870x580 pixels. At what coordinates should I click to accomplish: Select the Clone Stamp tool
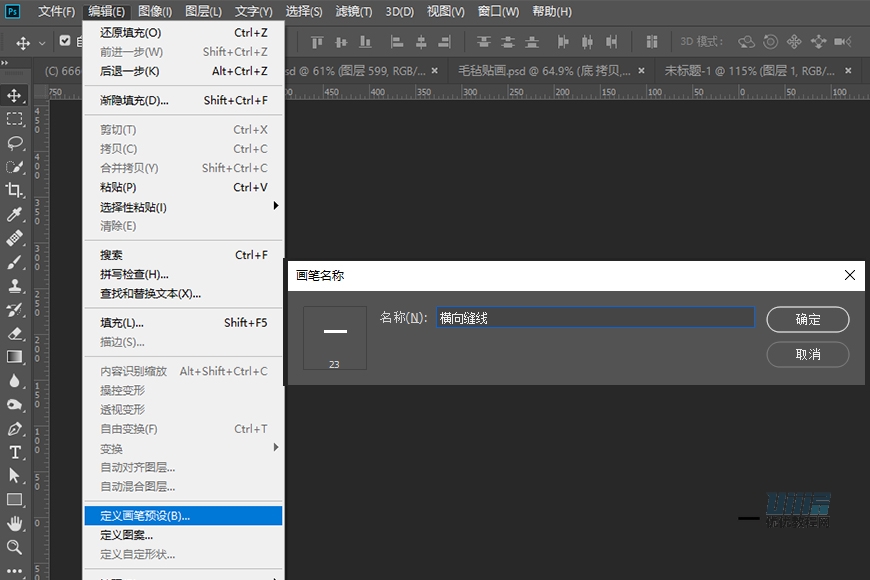pos(14,286)
